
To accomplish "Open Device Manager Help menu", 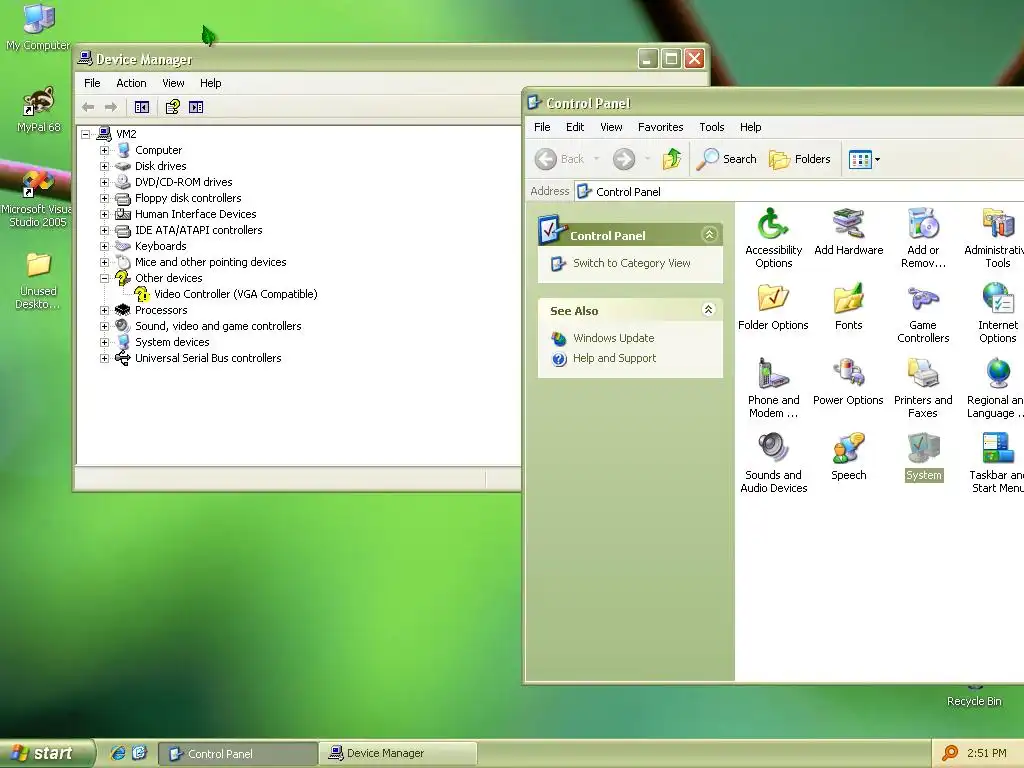I will click(x=210, y=83).
